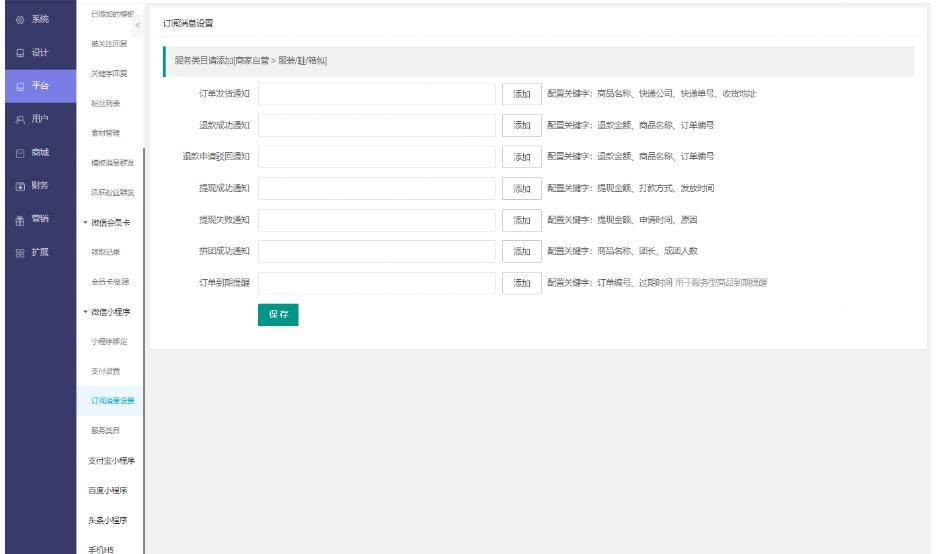Click 添加 button for 订单发货通知
The width and height of the screenshot is (937, 554).
pyautogui.click(x=521, y=94)
